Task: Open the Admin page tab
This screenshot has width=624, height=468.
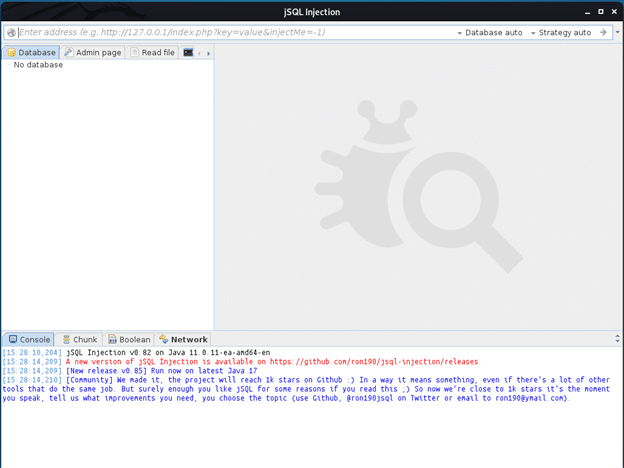Action: [x=93, y=52]
